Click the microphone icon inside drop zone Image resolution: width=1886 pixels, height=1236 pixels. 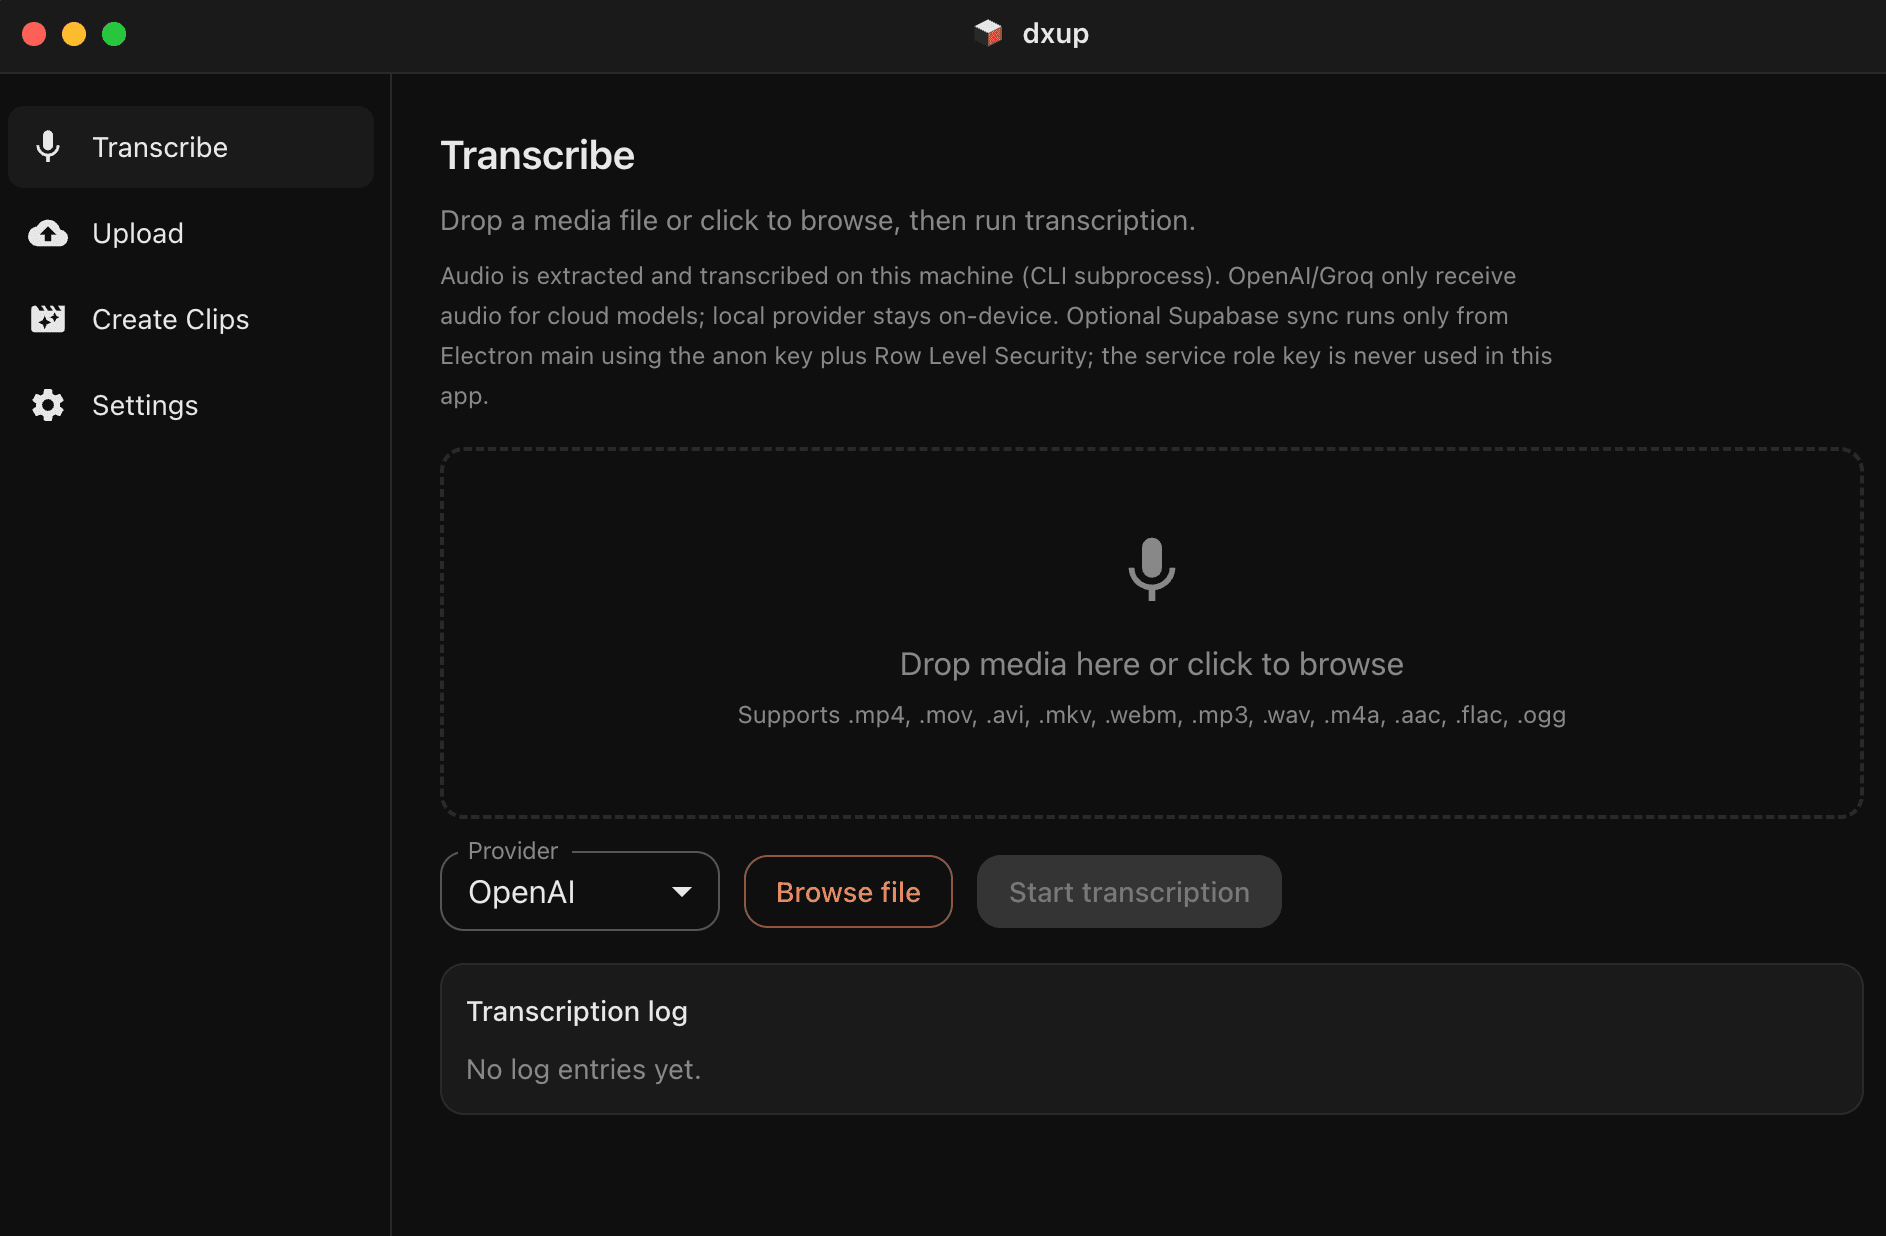1152,570
